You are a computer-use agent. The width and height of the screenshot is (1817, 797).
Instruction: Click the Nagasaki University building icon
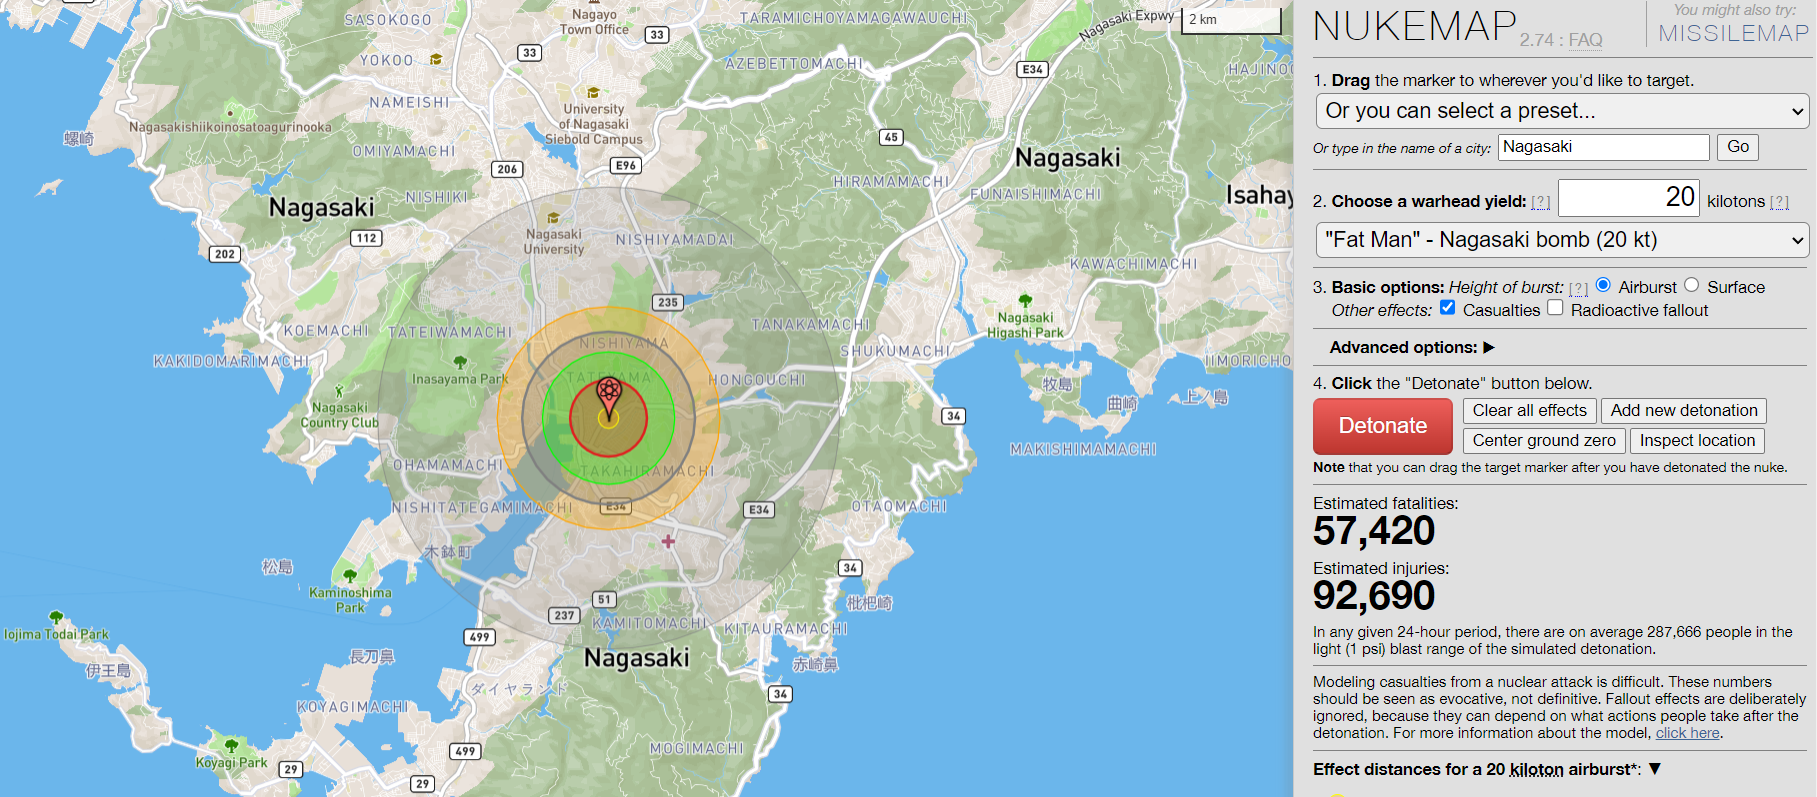(553, 218)
